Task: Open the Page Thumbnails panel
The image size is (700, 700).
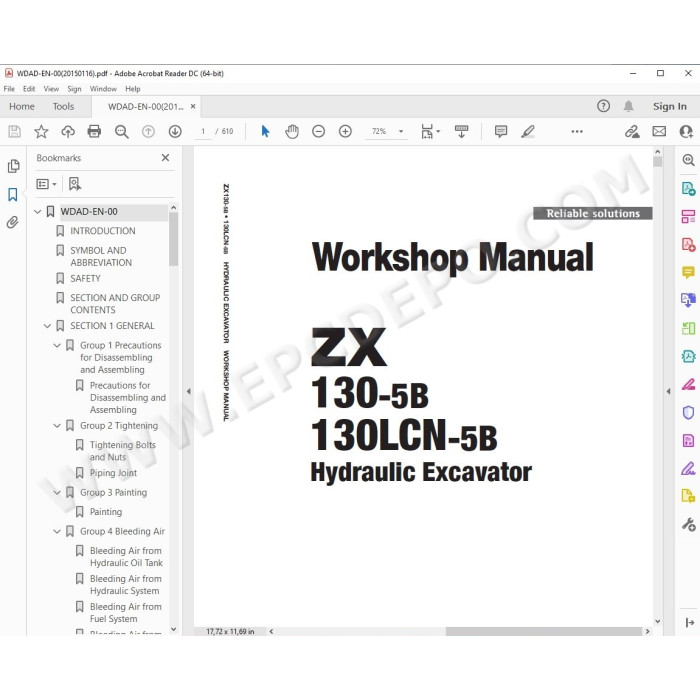Action: click(13, 166)
